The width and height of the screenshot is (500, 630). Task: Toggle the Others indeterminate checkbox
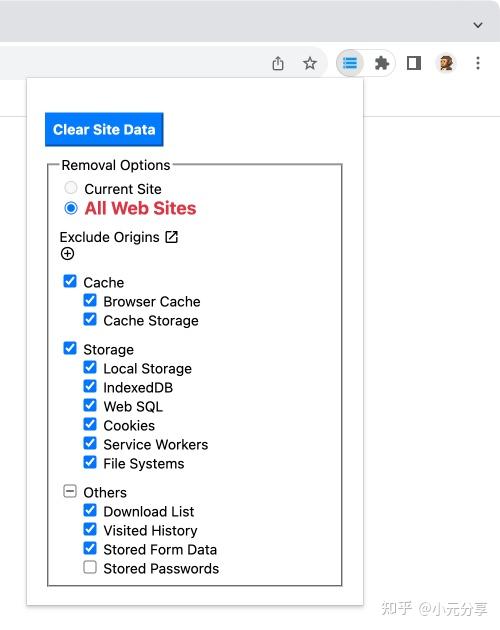tap(70, 491)
